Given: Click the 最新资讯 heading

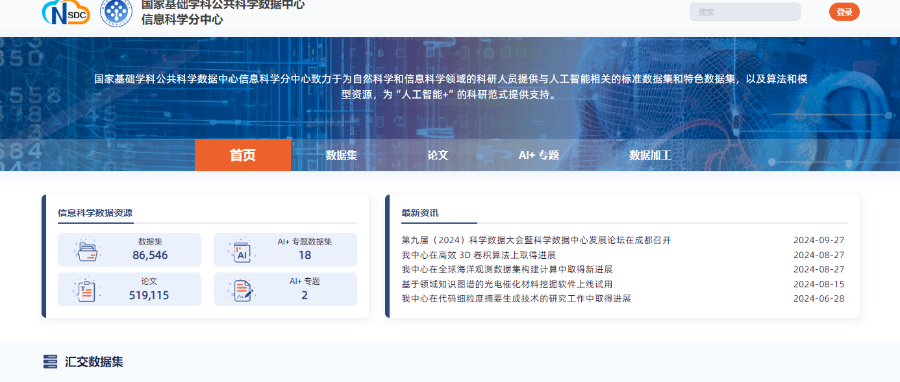Looking at the screenshot, I should (x=420, y=213).
